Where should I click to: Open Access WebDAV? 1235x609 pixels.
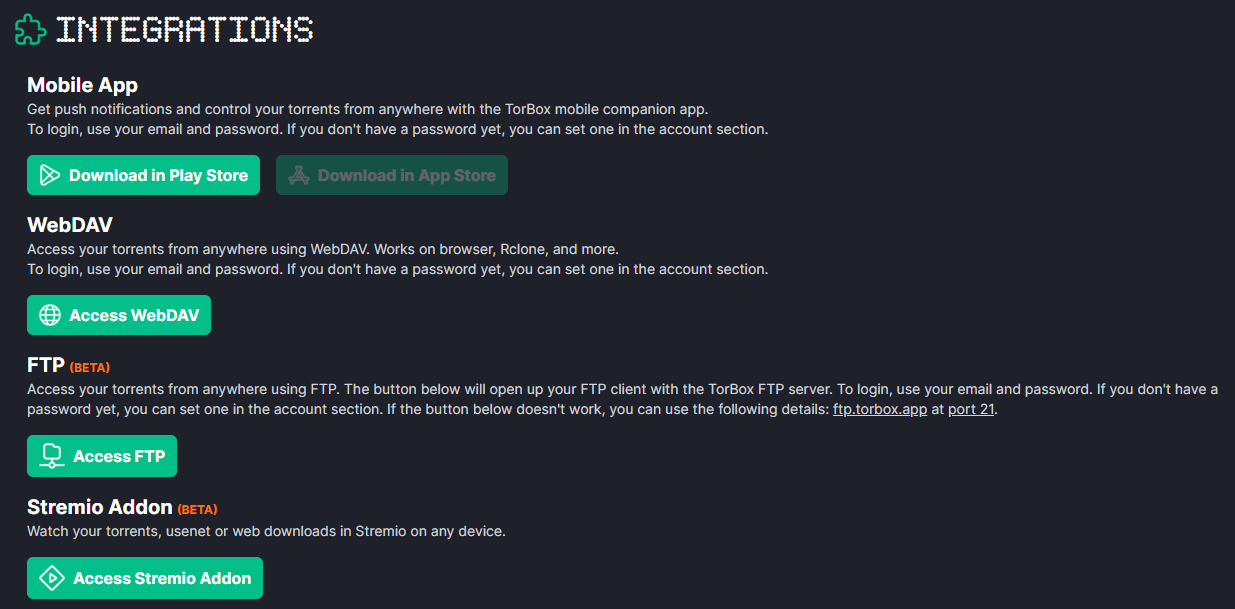(118, 314)
